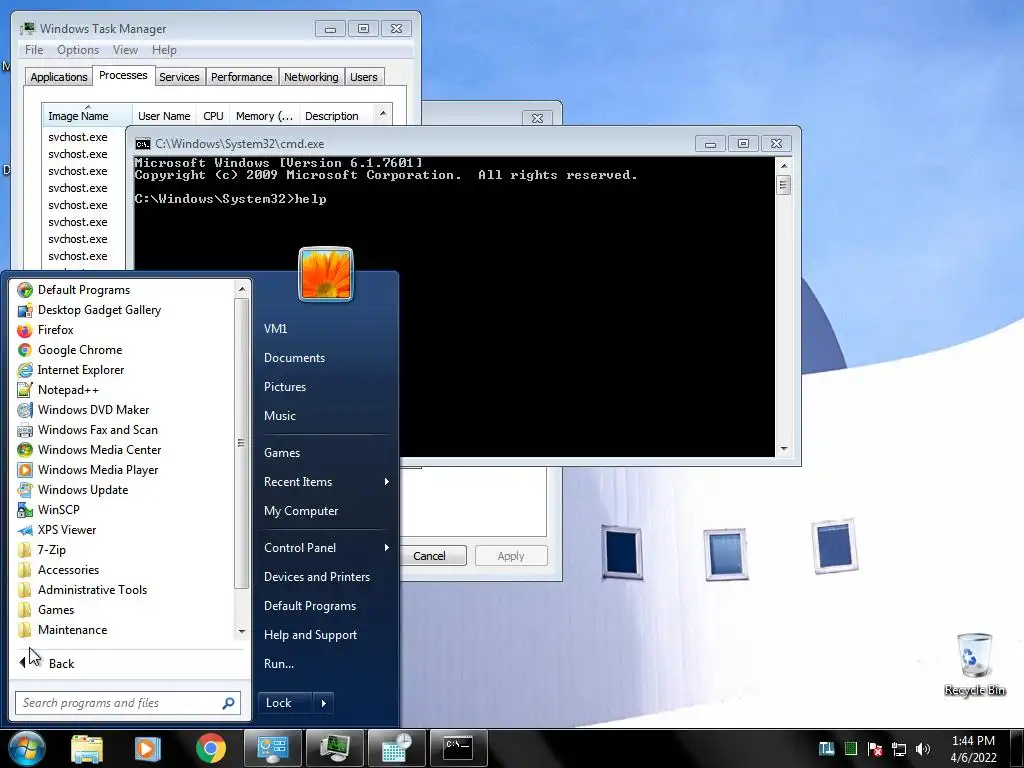
Task: Open the shutdown options arrow beside Lock
Action: tap(324, 703)
